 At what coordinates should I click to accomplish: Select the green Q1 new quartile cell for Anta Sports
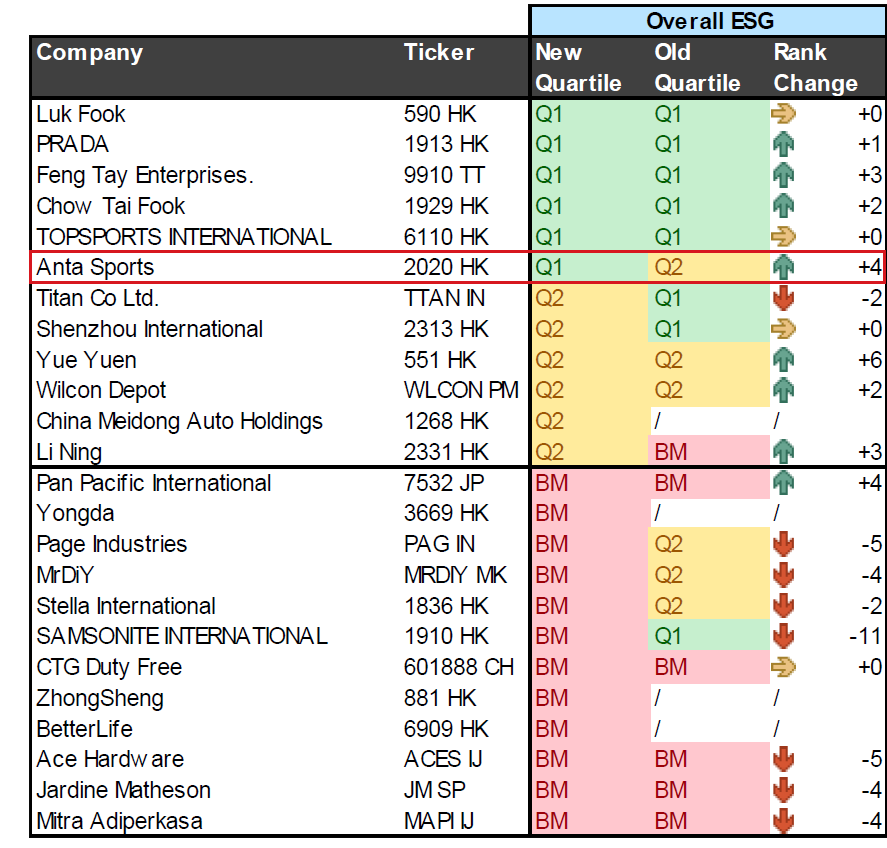pos(590,267)
